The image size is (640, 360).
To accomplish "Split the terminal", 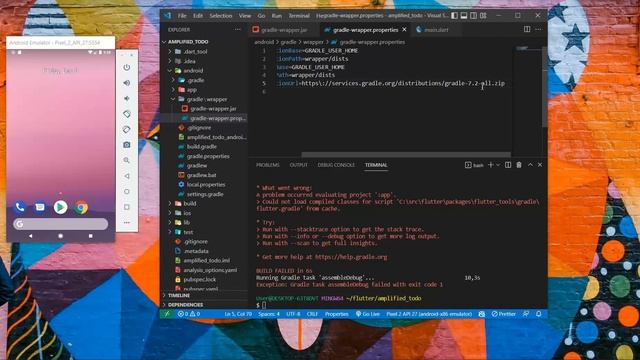I will [508, 165].
